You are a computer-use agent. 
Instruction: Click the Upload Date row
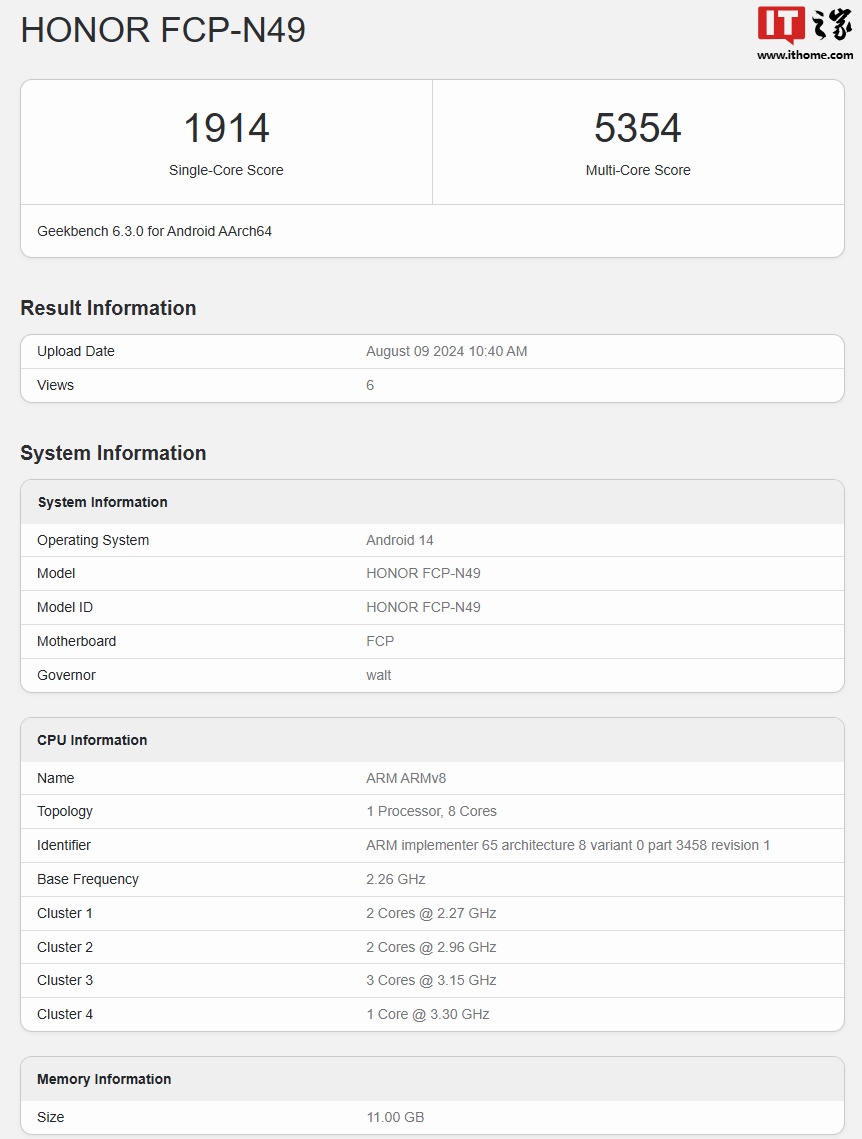tap(430, 351)
